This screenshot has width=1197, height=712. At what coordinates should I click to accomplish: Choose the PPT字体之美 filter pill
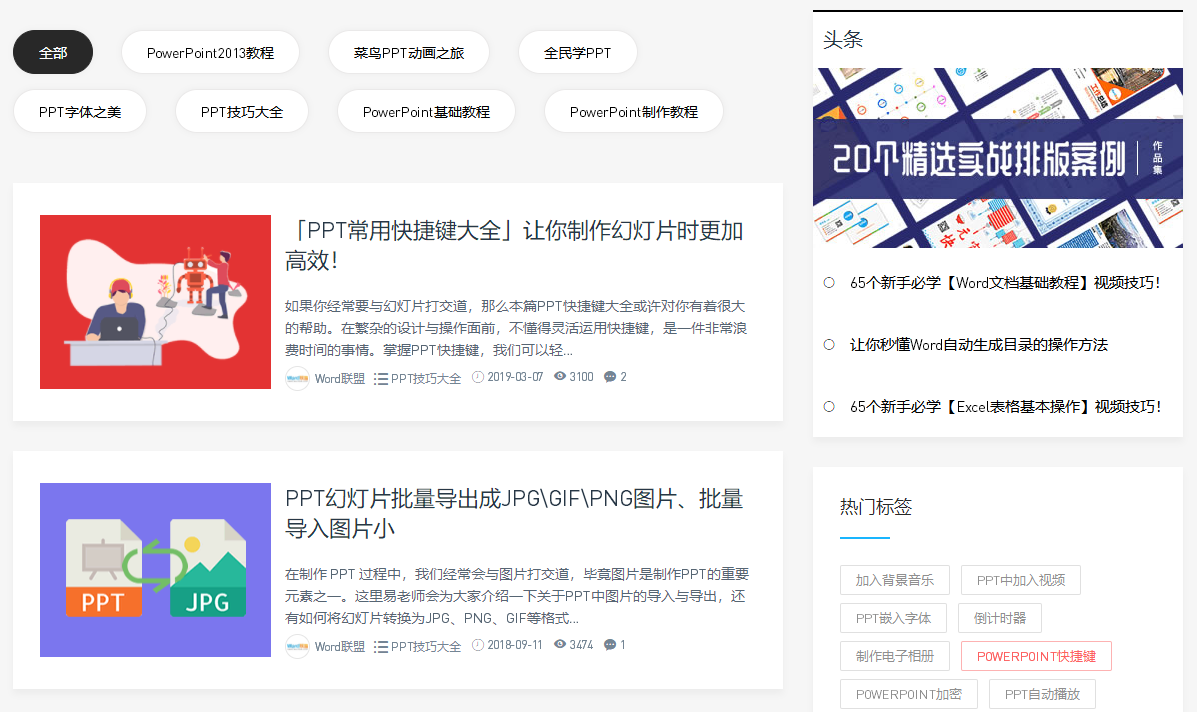(x=79, y=111)
